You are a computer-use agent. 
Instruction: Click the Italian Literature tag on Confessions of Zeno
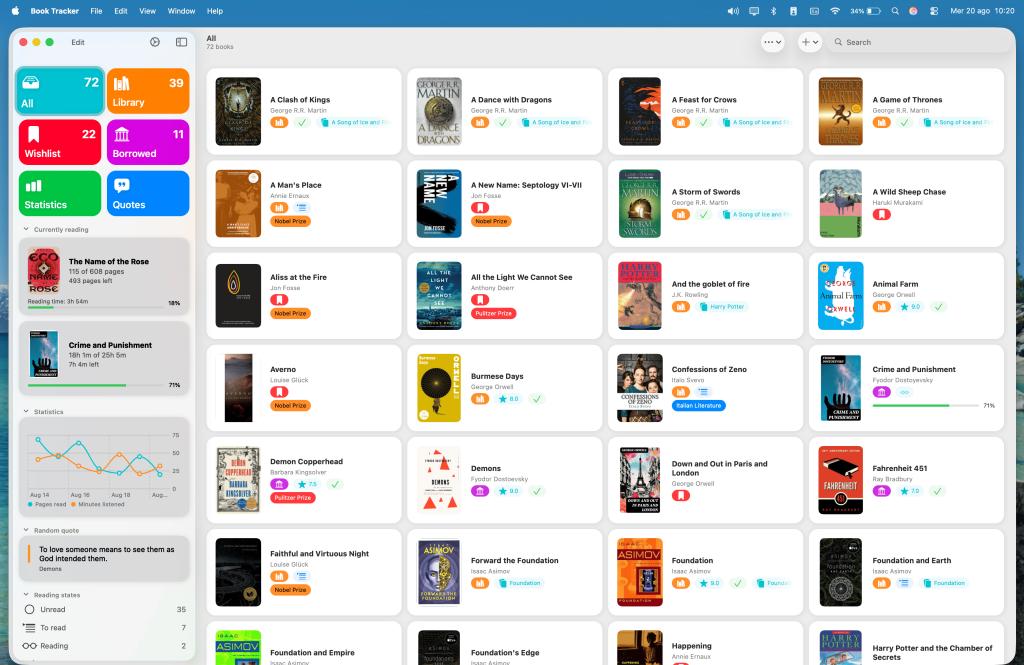pos(698,406)
